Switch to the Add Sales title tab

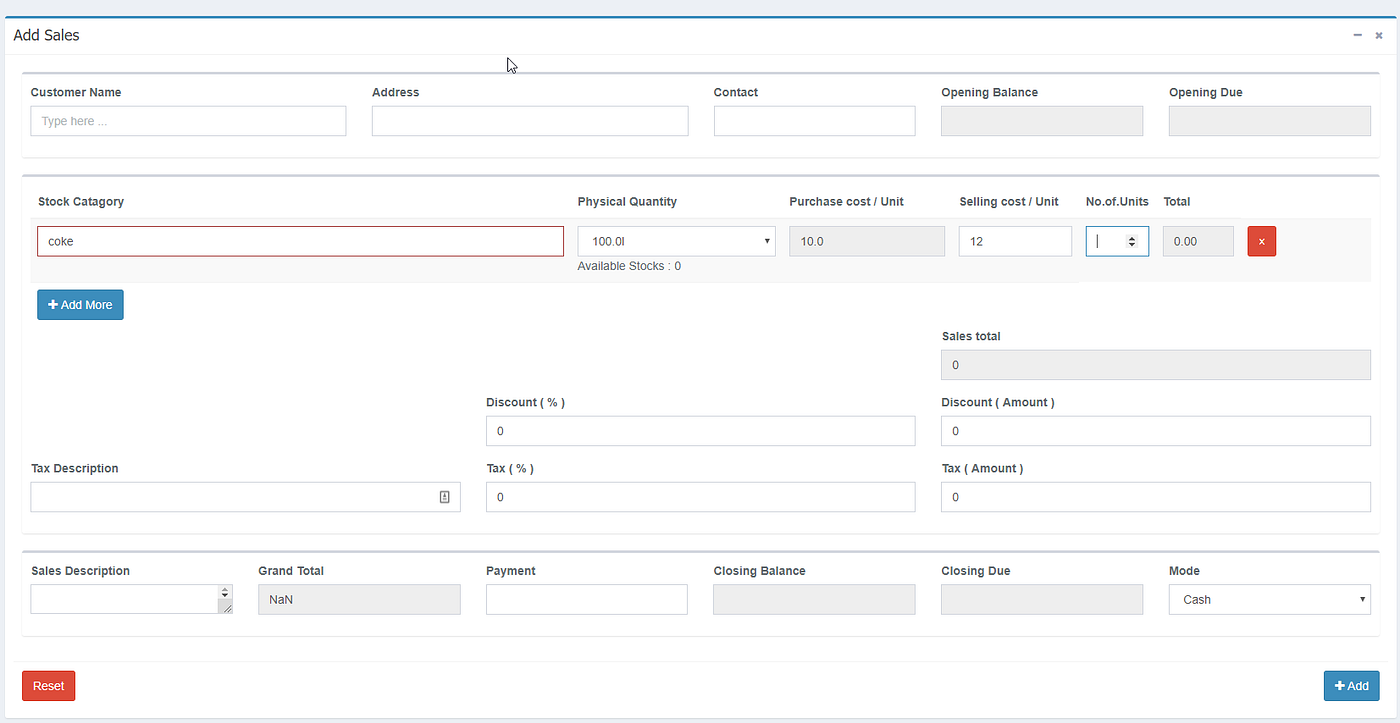(46, 35)
